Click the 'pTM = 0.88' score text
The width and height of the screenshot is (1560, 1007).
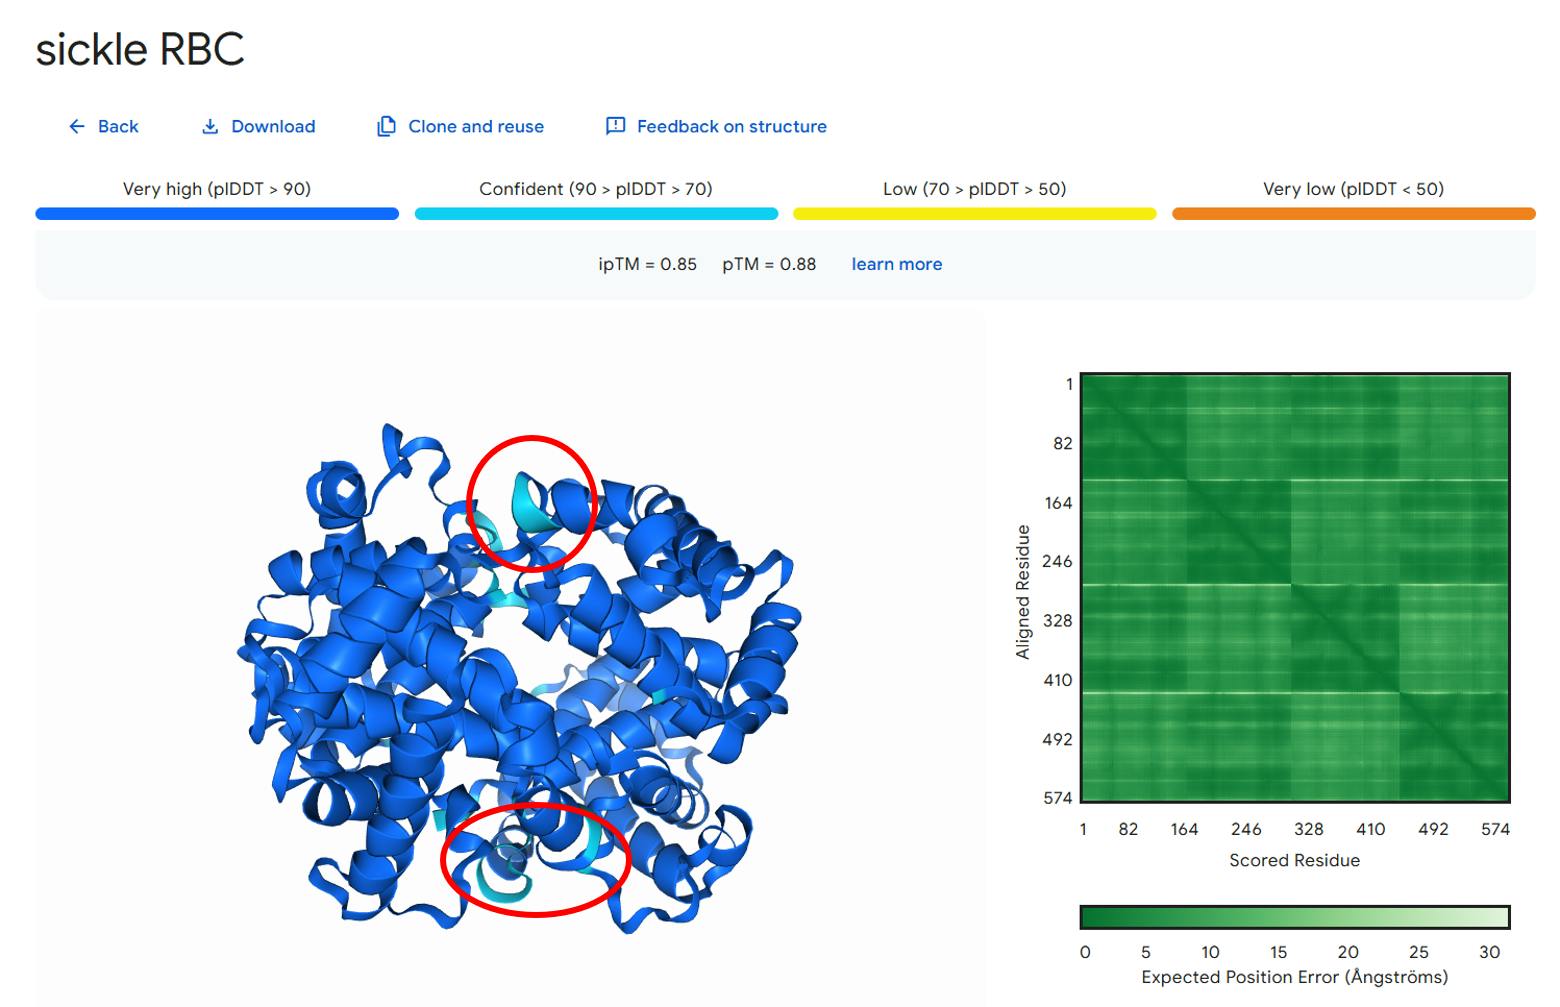[x=769, y=264]
